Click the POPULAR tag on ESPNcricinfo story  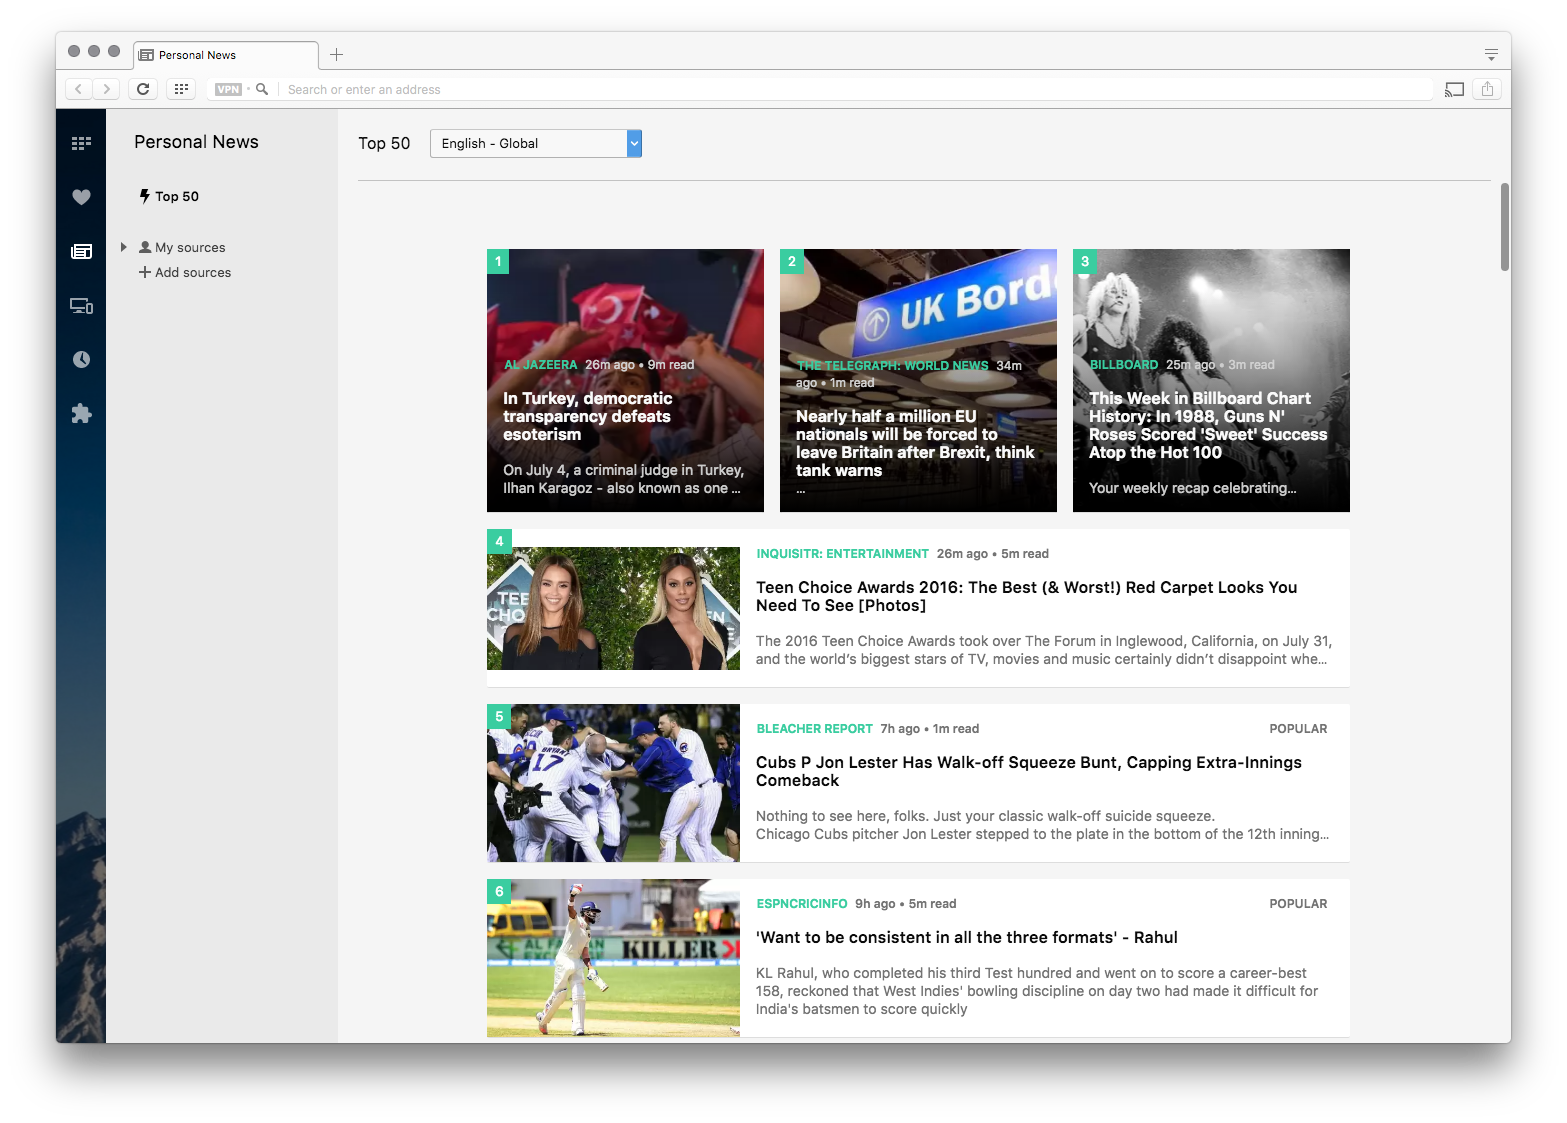pos(1298,904)
